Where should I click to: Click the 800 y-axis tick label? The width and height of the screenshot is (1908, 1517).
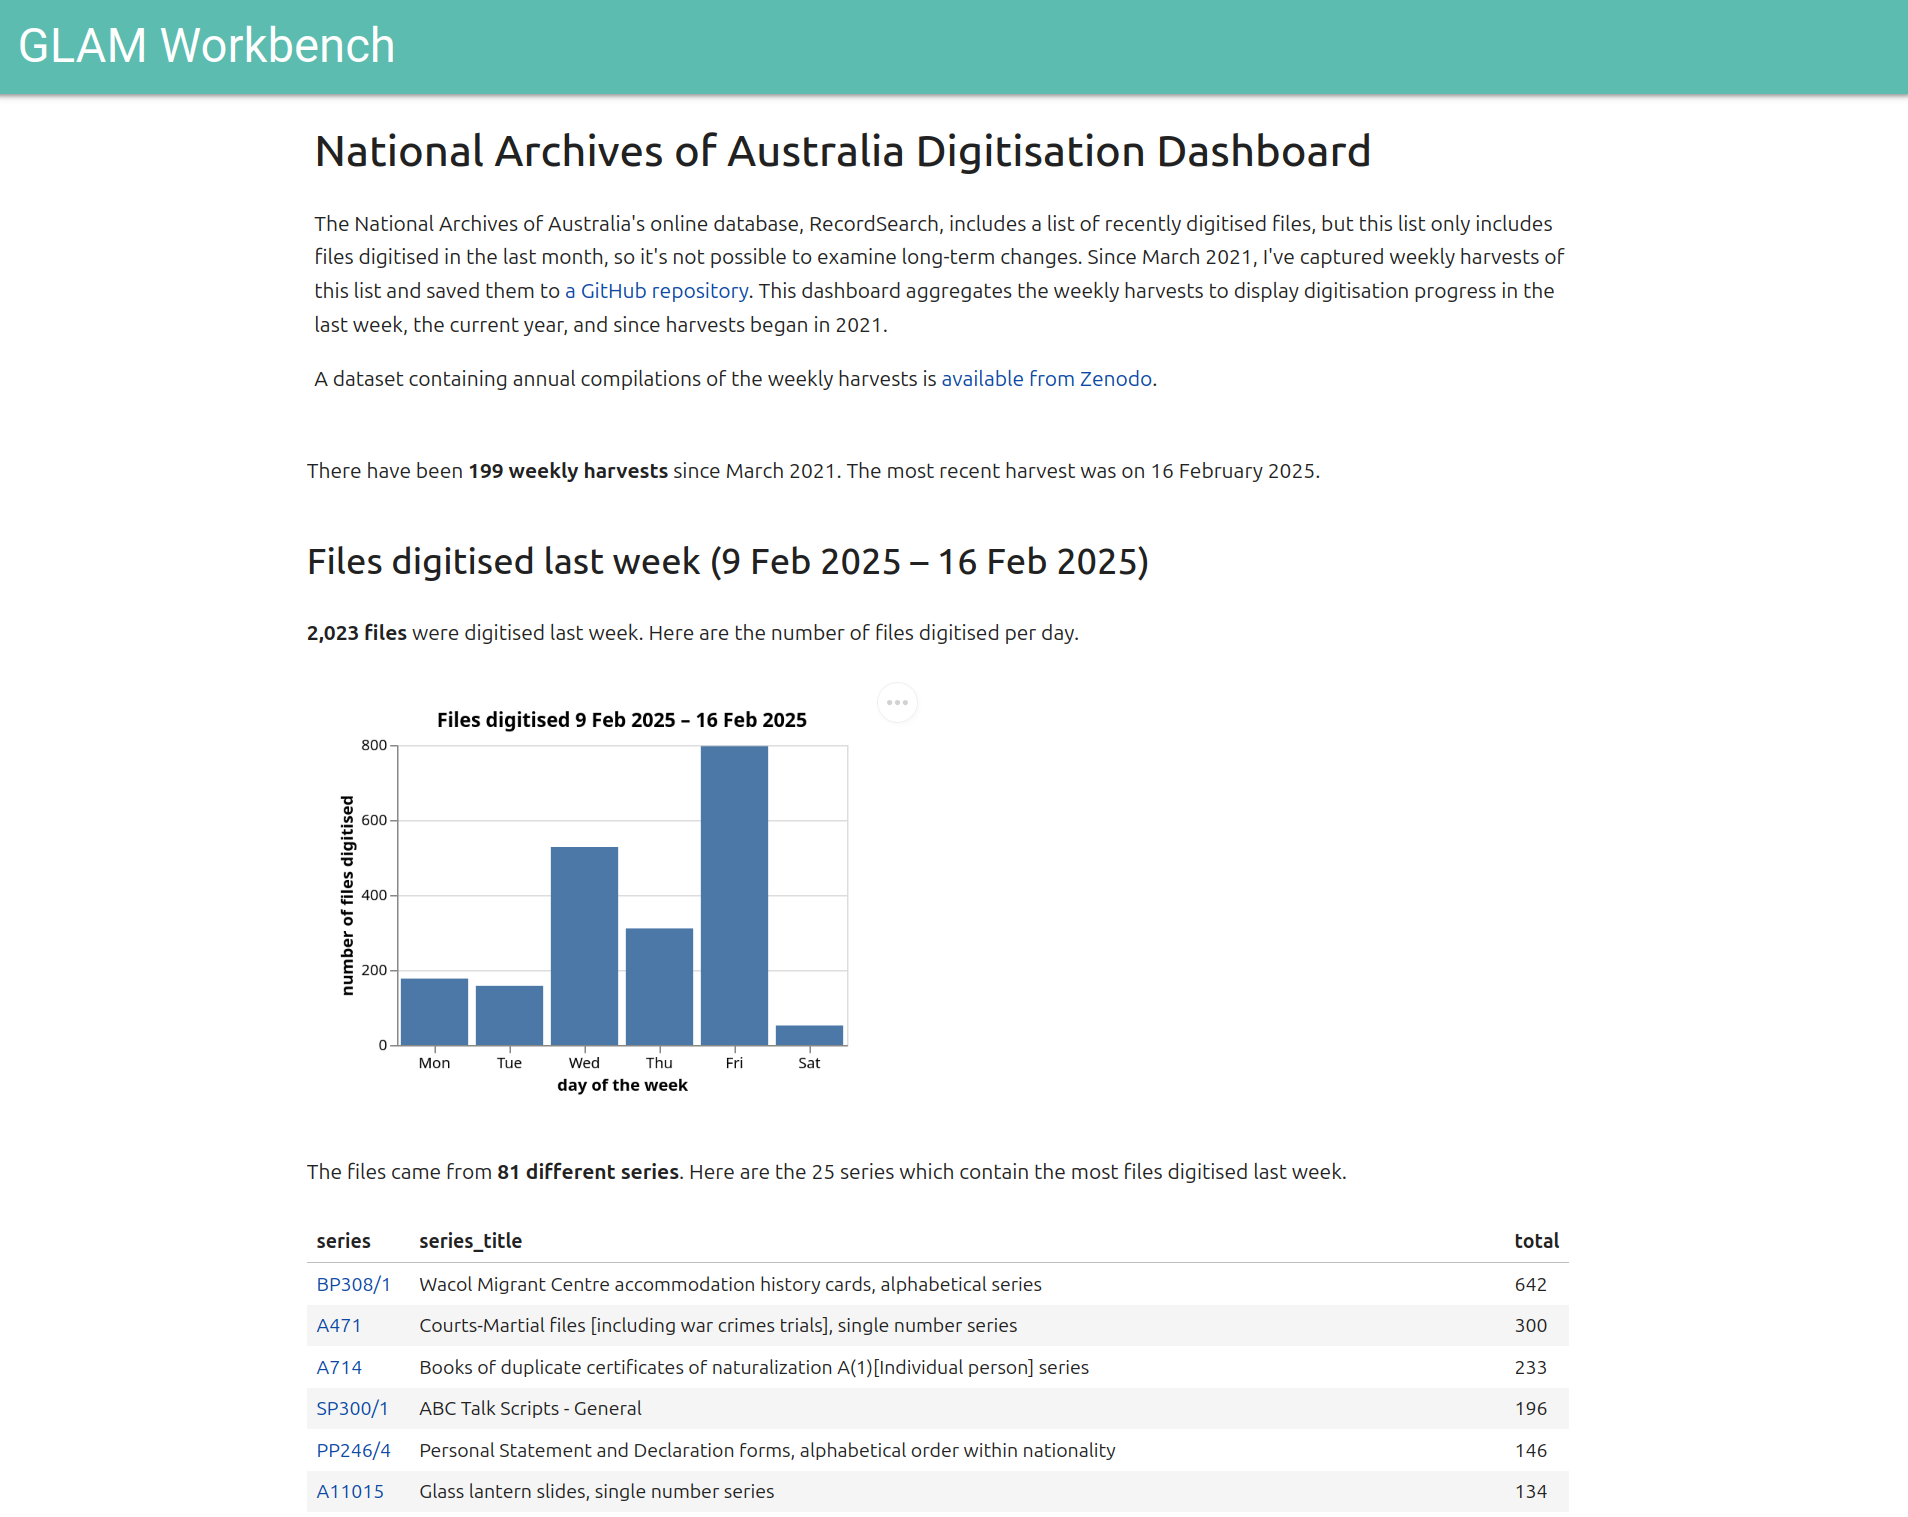point(373,745)
